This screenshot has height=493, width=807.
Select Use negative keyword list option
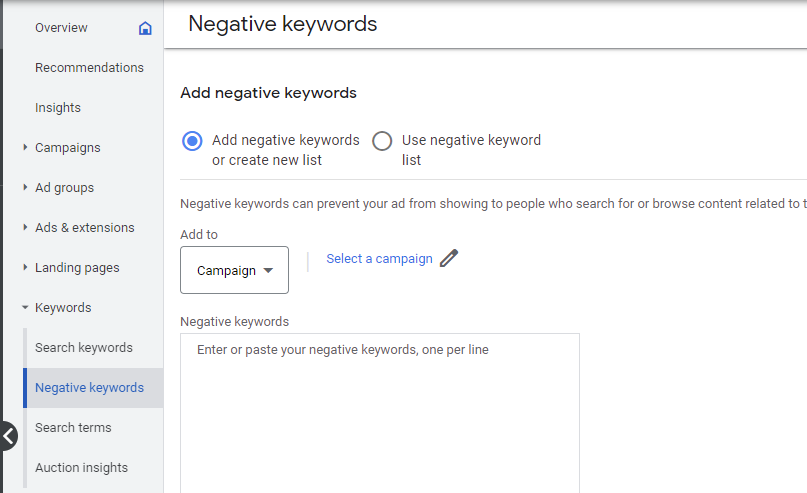(382, 141)
